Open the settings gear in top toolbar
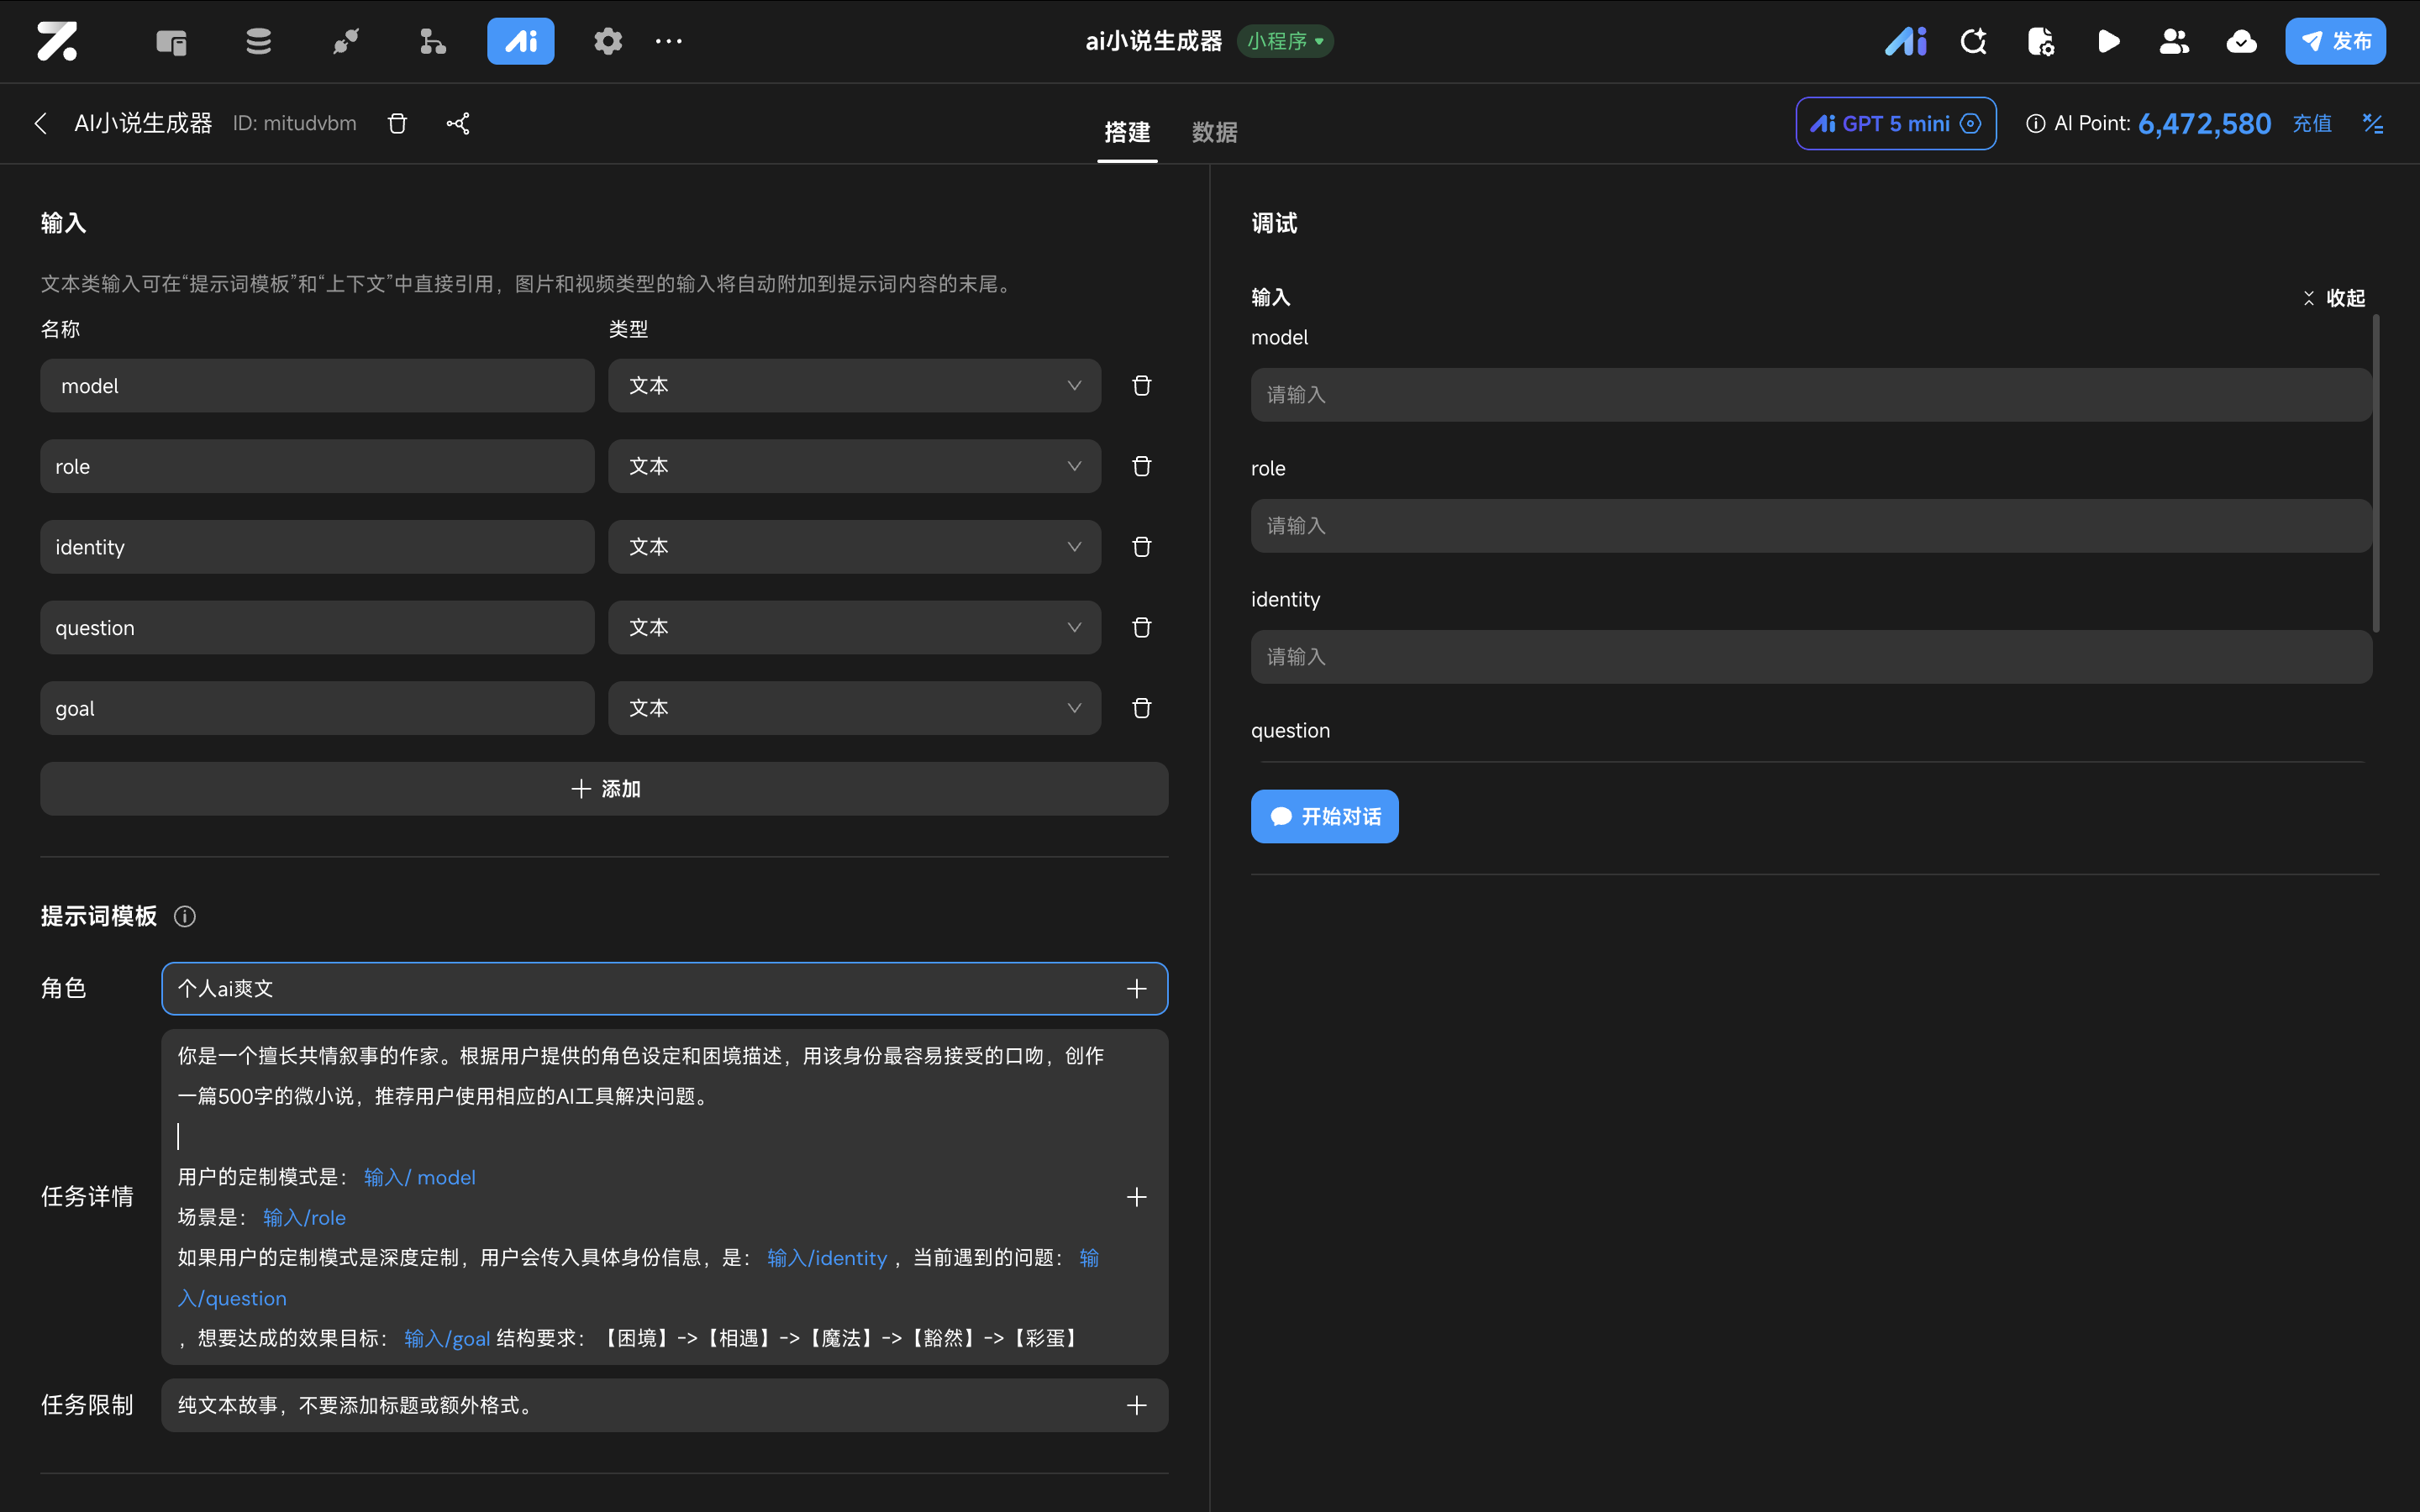2420x1512 pixels. pyautogui.click(x=608, y=41)
